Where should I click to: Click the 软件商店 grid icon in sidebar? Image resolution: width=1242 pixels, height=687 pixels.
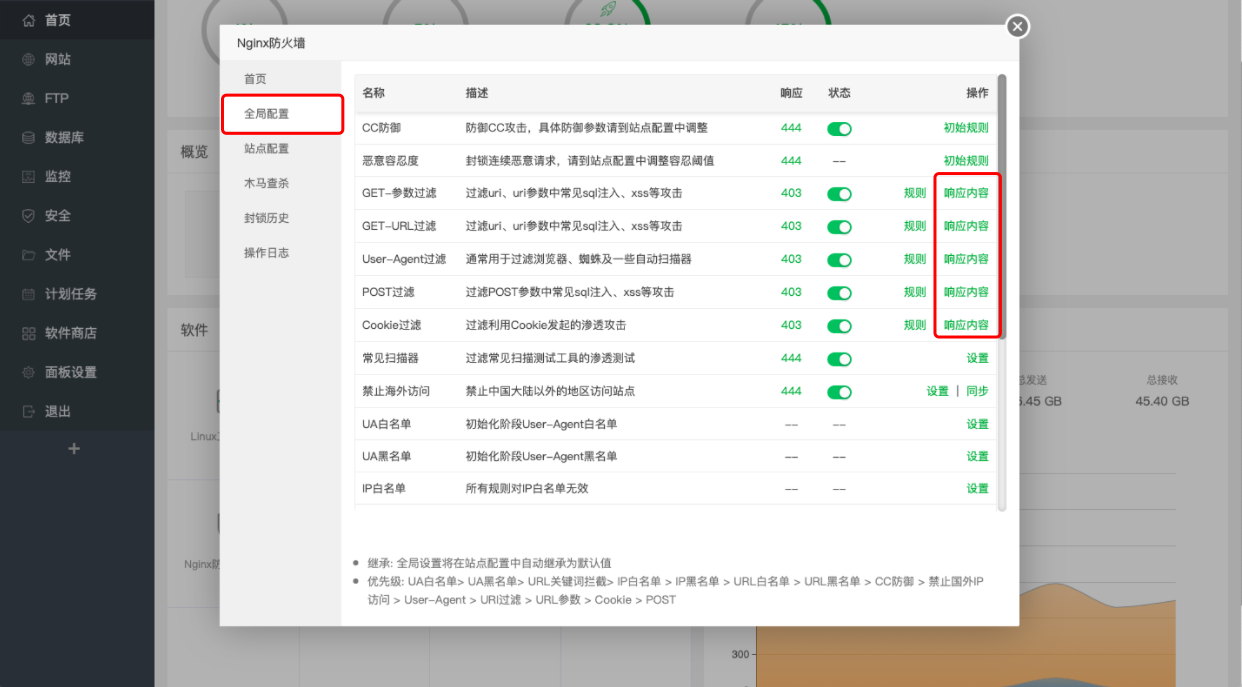(x=28, y=333)
